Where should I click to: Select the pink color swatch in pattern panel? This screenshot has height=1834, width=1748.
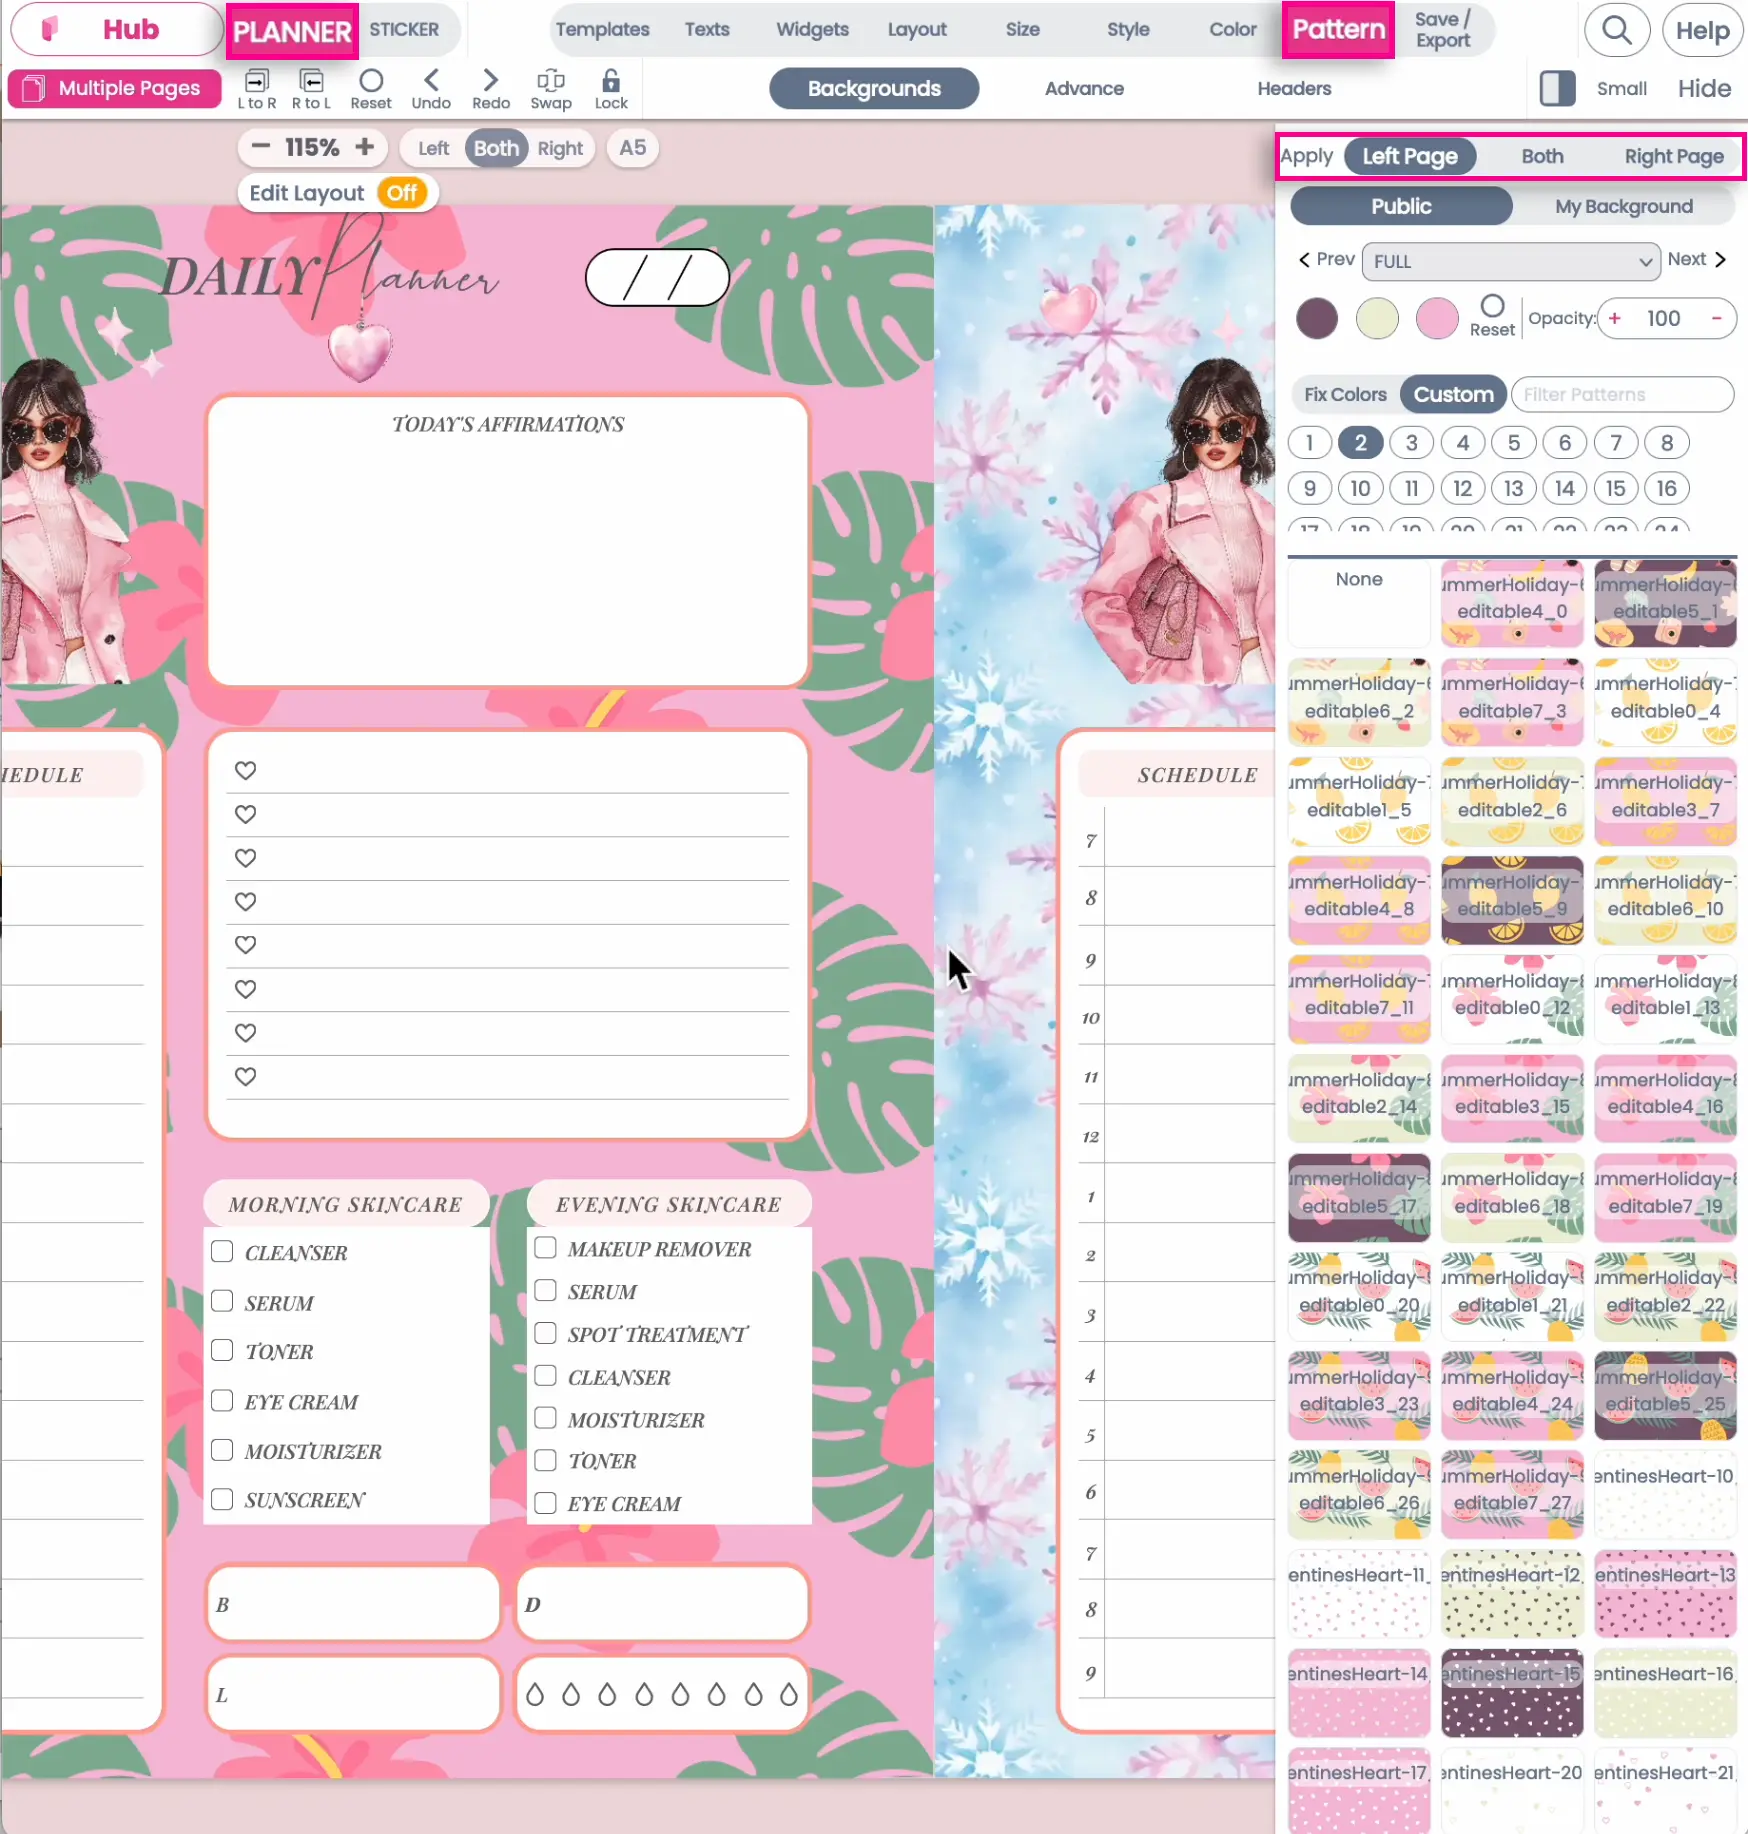(x=1438, y=318)
